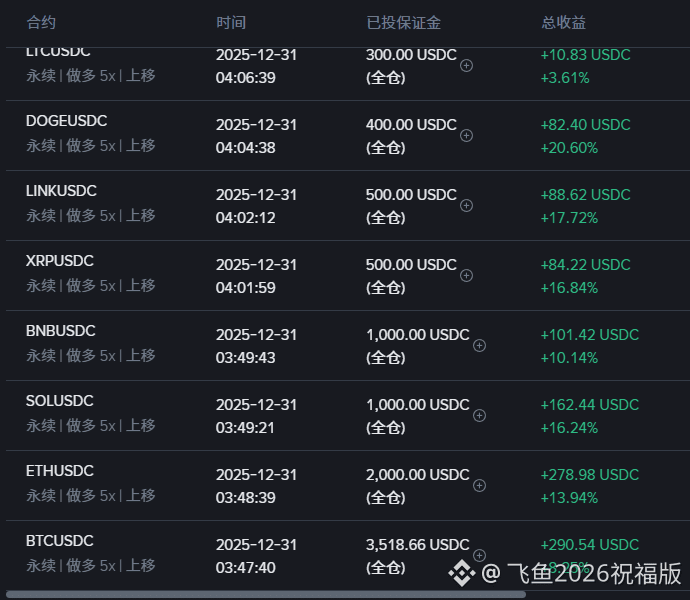Screen dimensions: 690x600
Task: Select the 总收益 column header
Action: pyautogui.click(x=563, y=22)
